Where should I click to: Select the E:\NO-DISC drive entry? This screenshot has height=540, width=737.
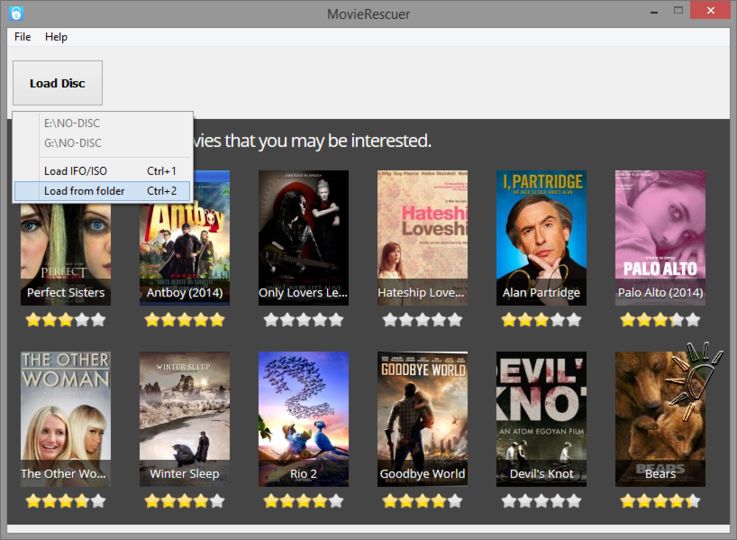tap(103, 123)
